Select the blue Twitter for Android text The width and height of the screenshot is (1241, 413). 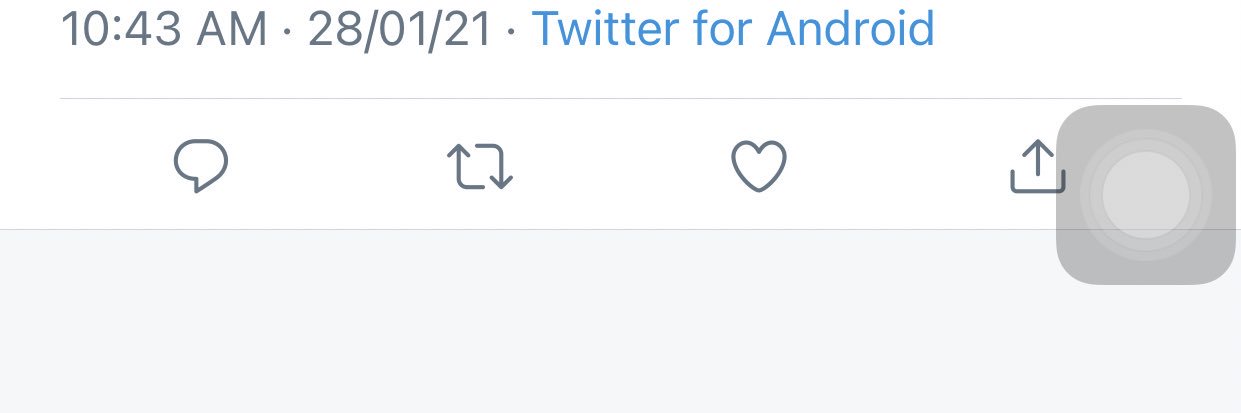pos(733,30)
